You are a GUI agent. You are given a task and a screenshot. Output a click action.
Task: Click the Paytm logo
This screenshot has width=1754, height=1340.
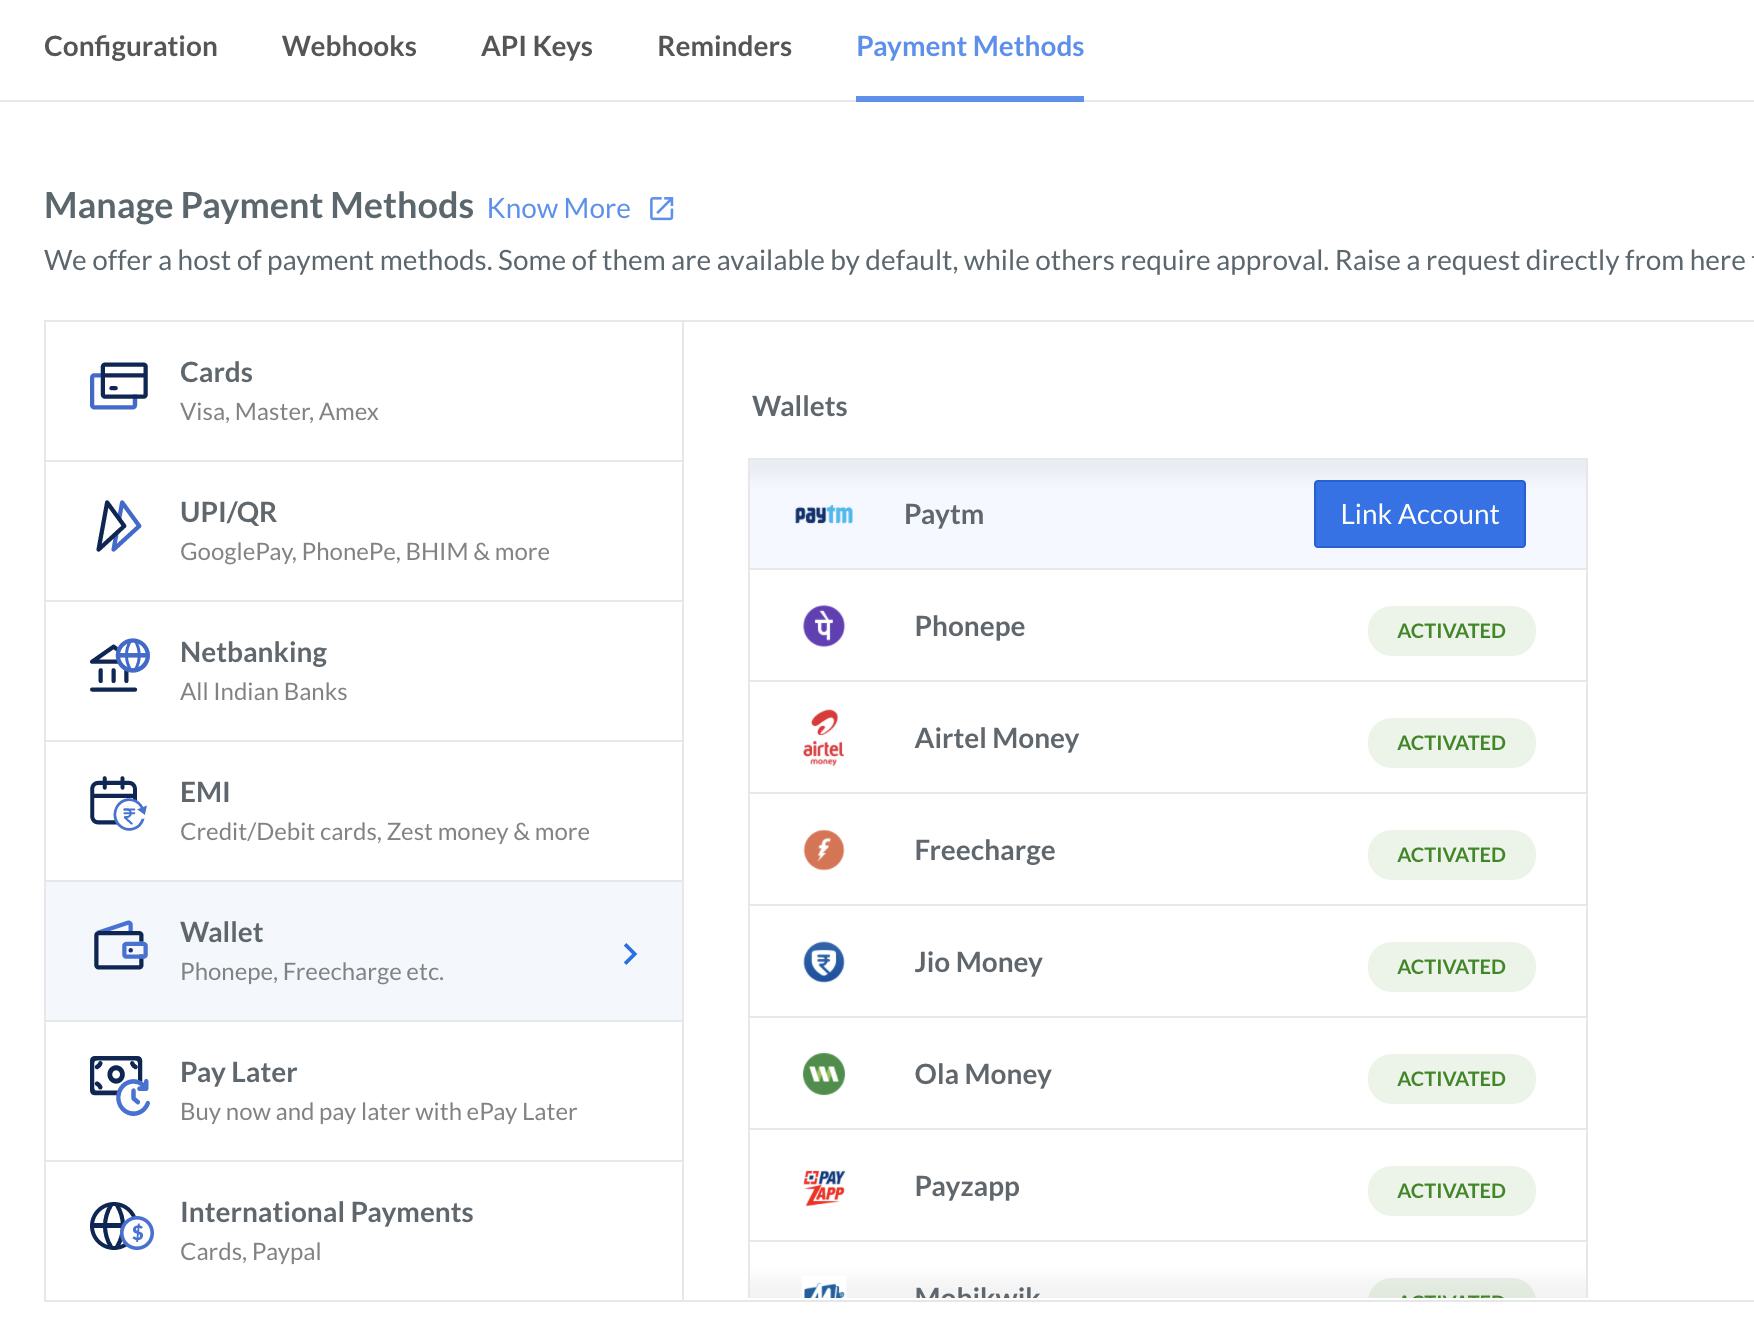pos(824,514)
